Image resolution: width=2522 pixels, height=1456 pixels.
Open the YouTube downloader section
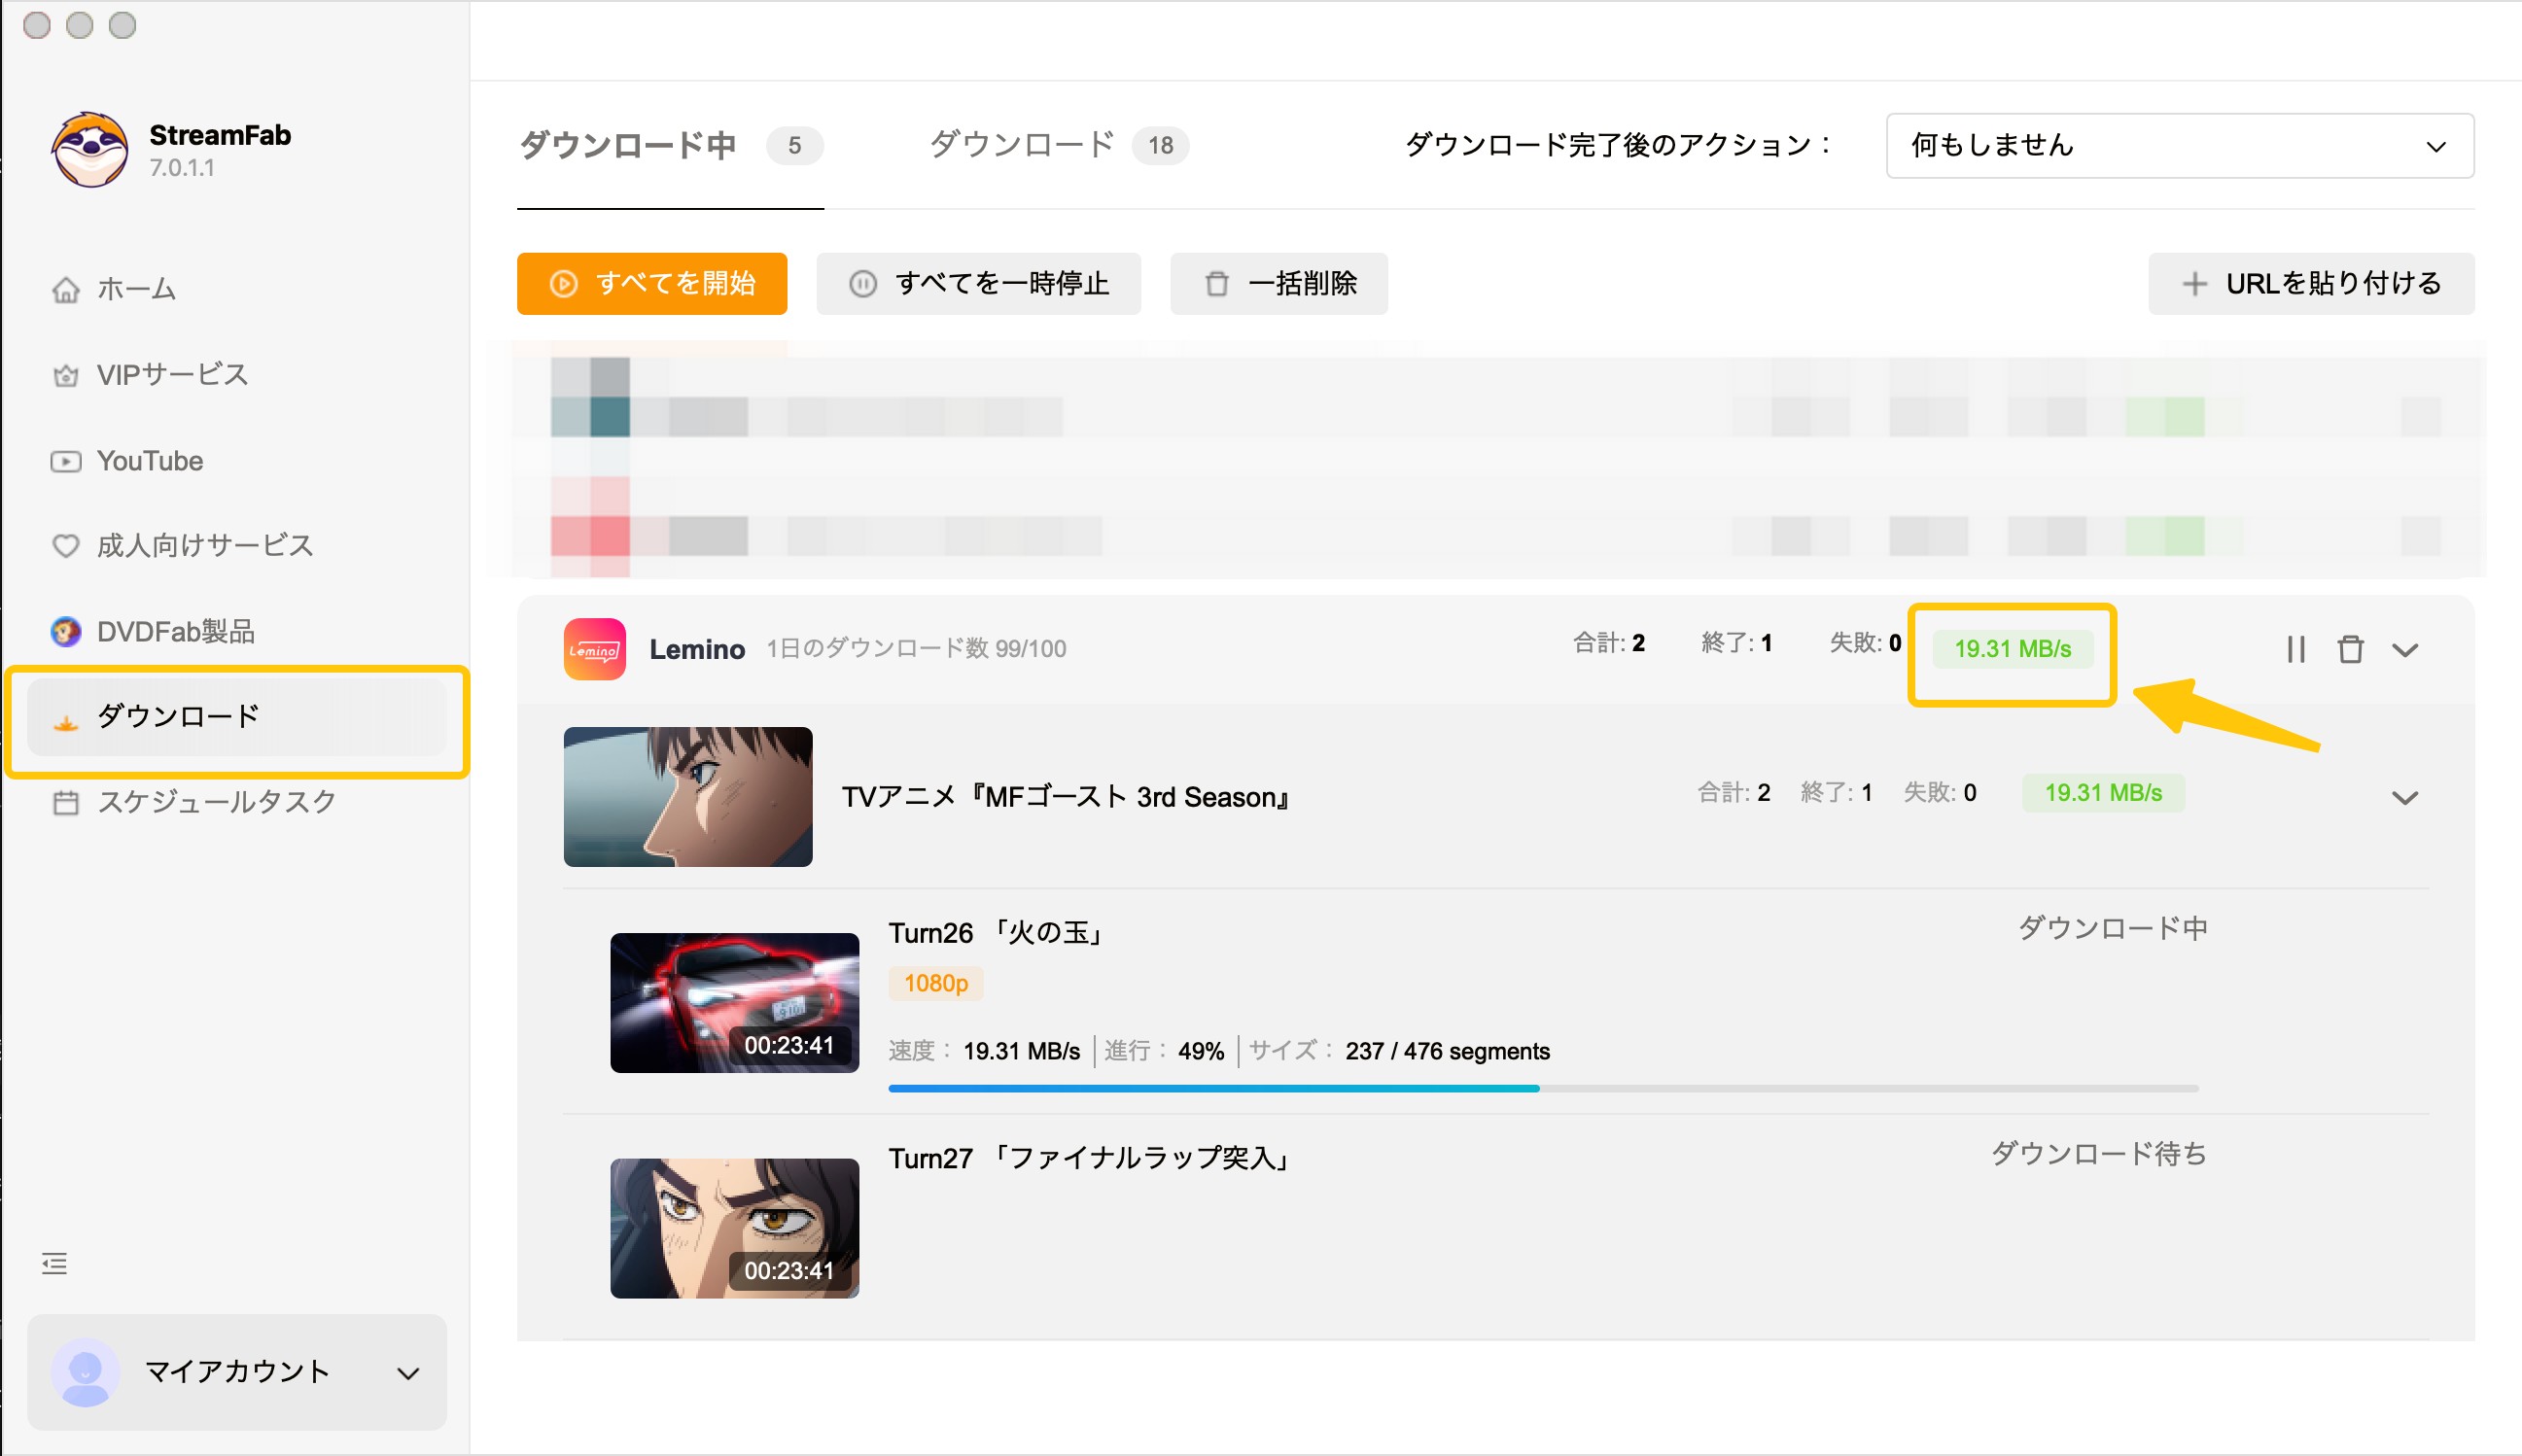[x=148, y=461]
